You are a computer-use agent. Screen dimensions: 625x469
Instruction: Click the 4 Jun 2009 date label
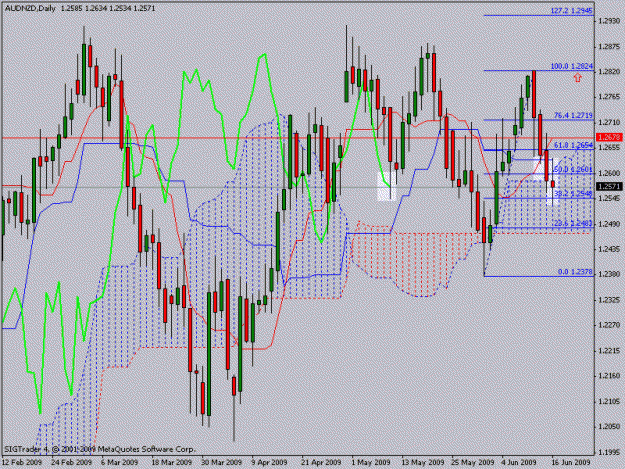point(519,462)
